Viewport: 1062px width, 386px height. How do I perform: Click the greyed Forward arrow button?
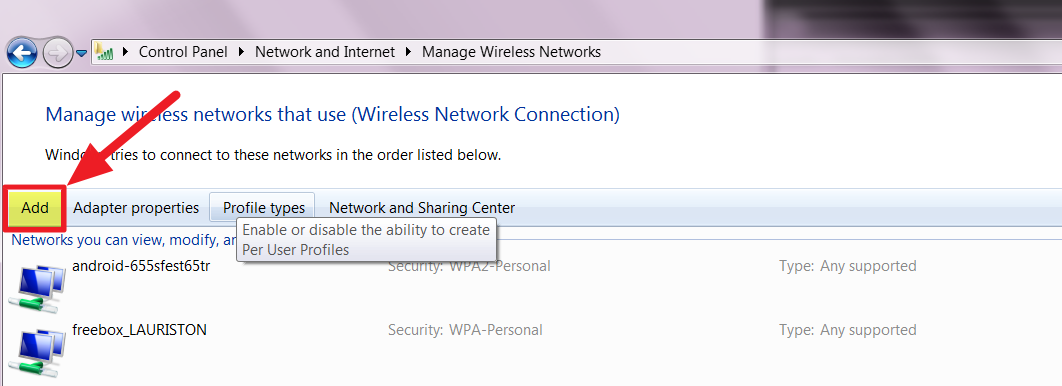pos(57,53)
